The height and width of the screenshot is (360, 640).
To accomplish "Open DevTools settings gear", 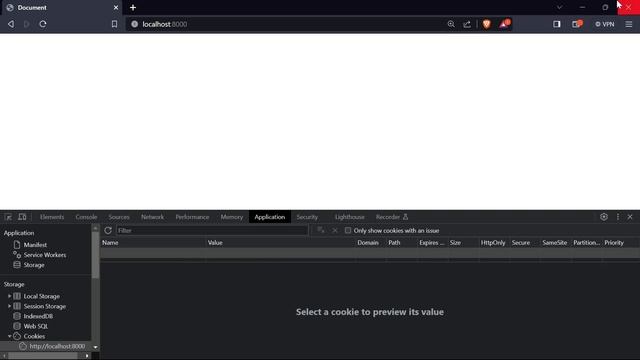I will click(604, 217).
